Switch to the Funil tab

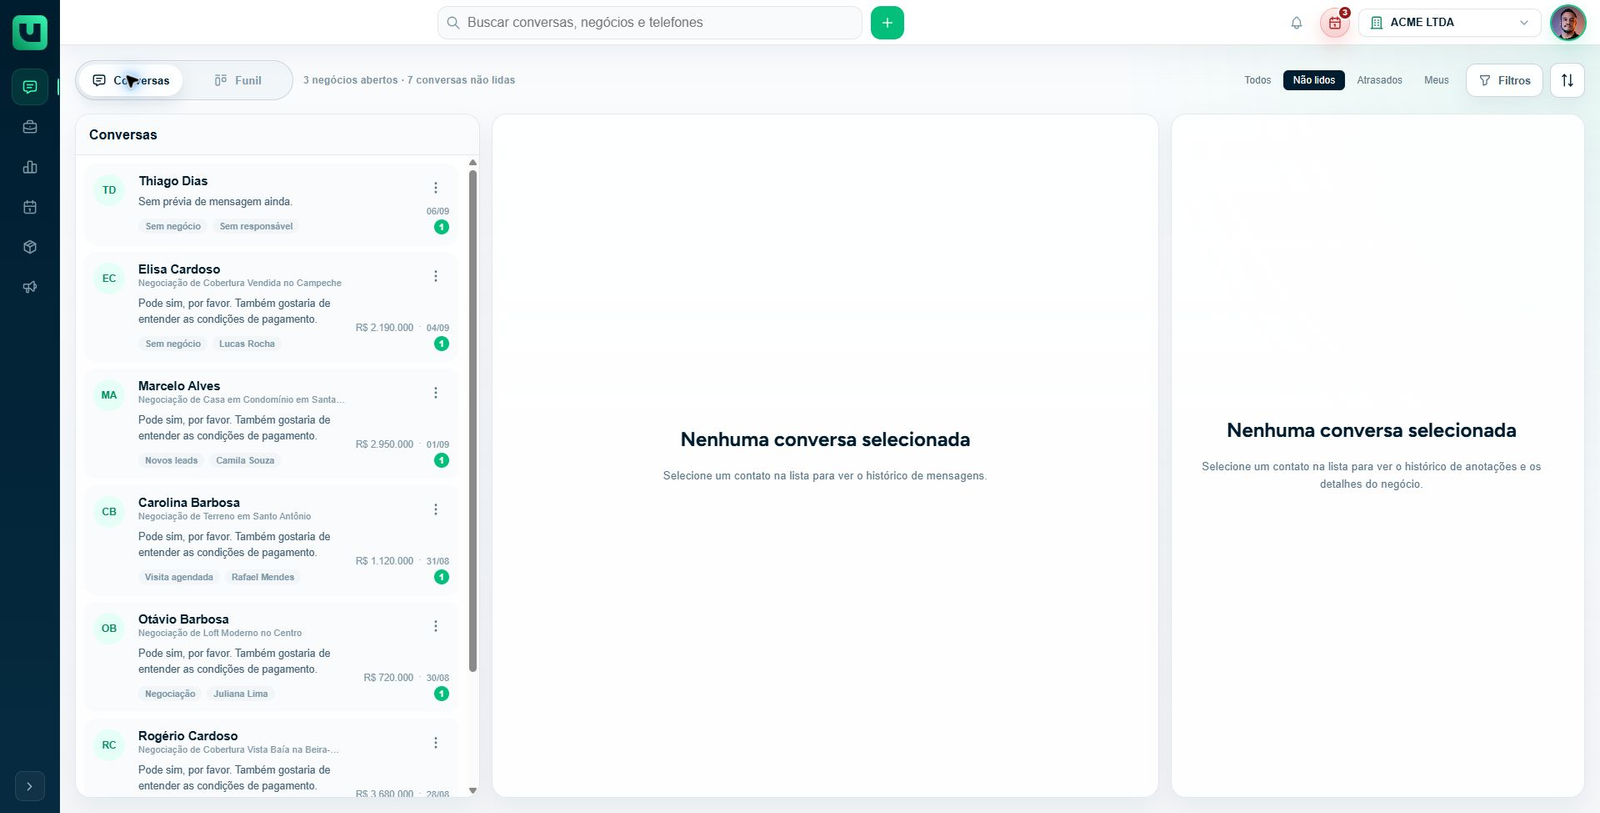(x=238, y=80)
